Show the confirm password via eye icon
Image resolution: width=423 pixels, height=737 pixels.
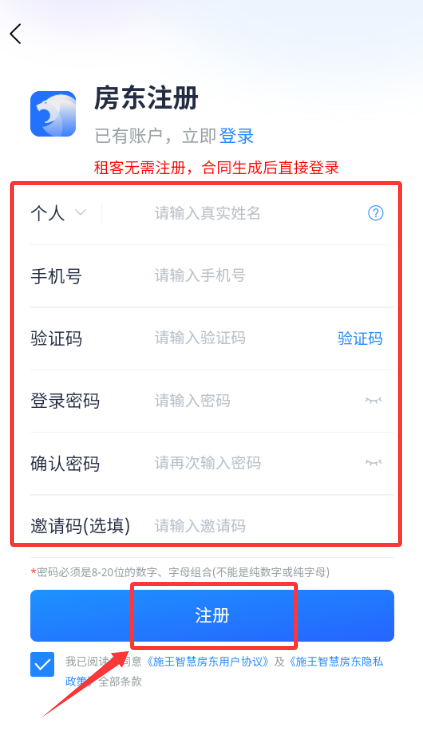click(x=374, y=463)
